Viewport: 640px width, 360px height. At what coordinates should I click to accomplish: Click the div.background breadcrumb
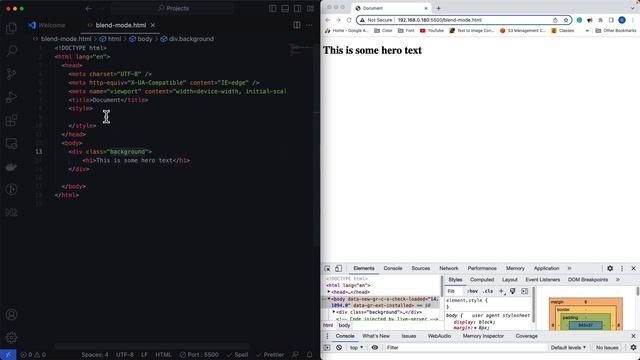187,39
